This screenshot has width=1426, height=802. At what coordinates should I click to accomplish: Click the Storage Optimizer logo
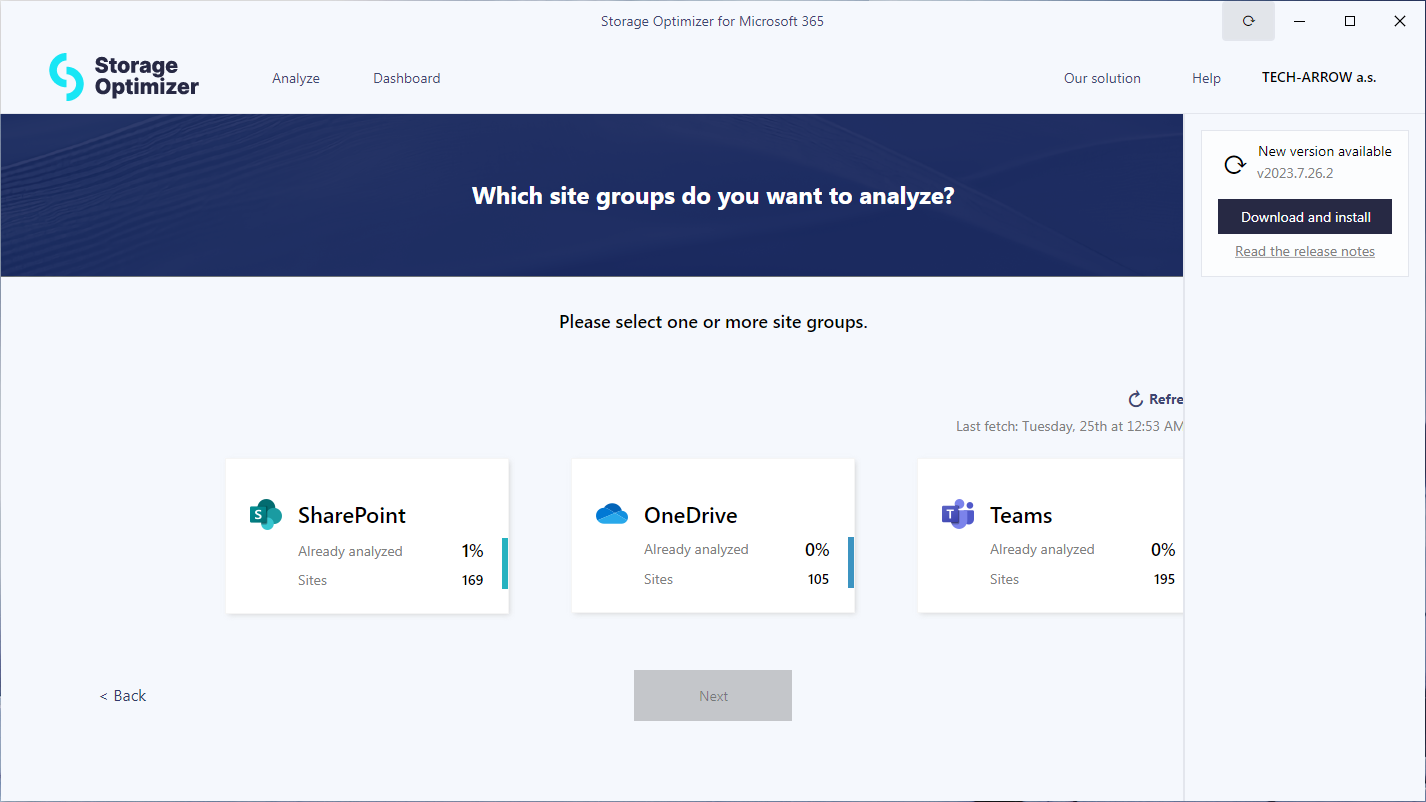124,77
